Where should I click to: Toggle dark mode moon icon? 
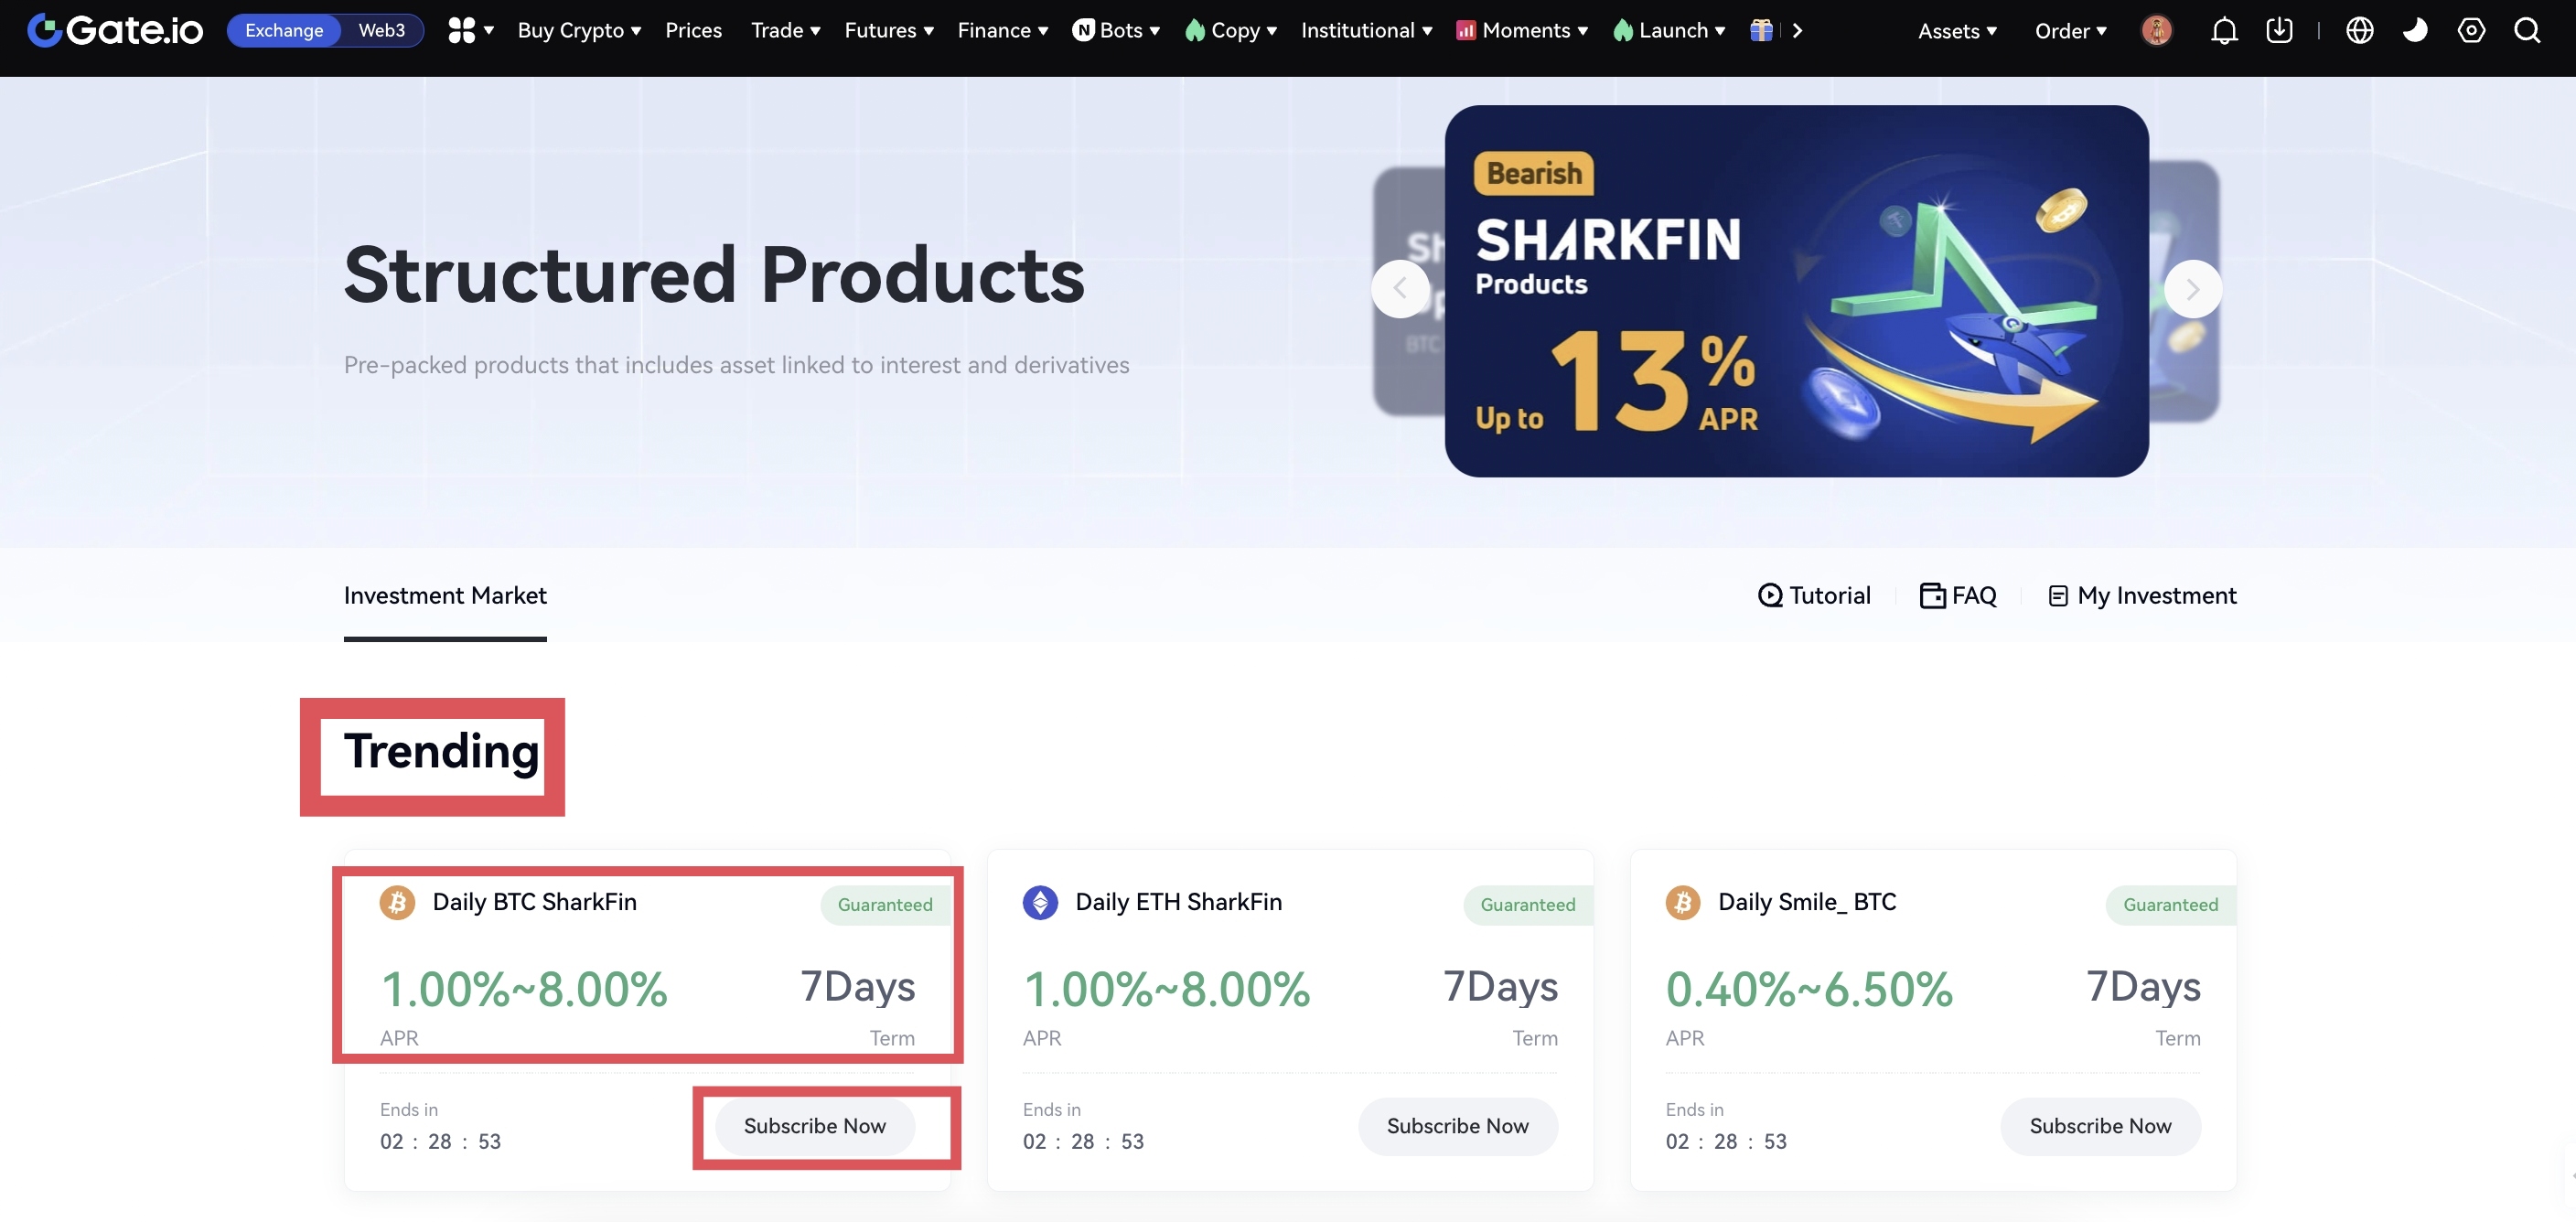(2415, 31)
